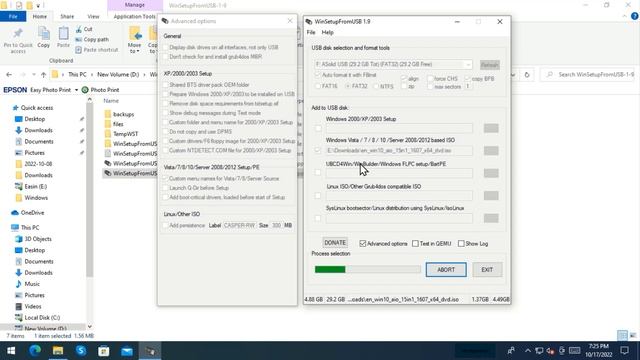Open the Windows Start menu
640x360 pixels.
click(11, 351)
